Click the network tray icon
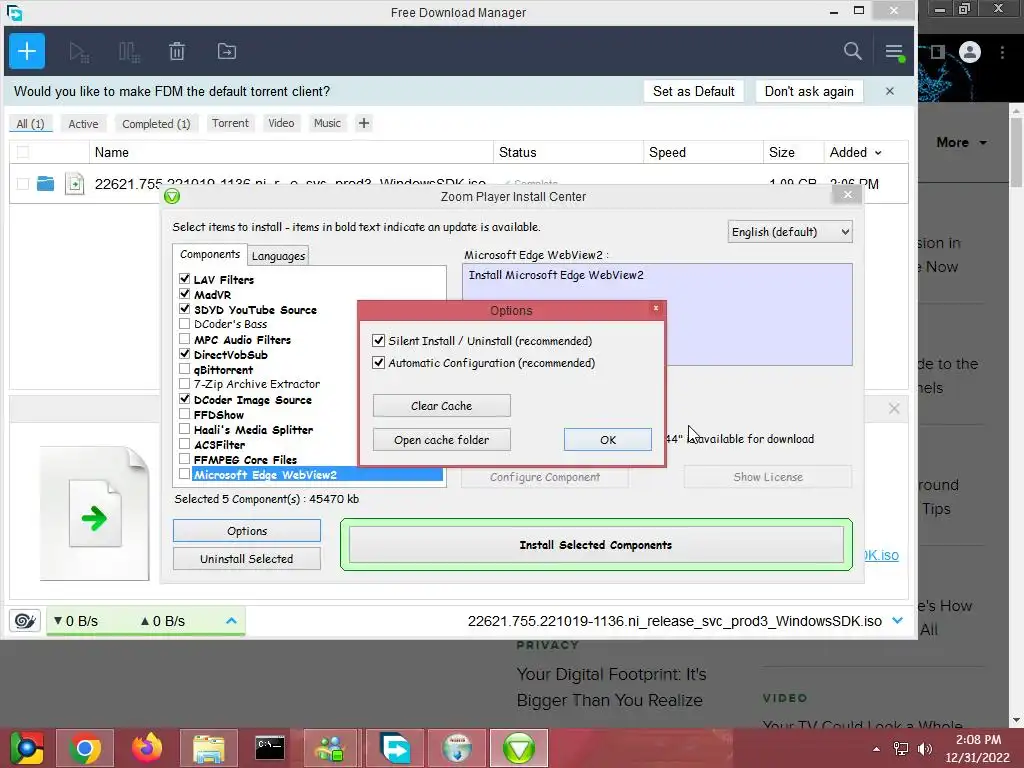Screen dimensions: 1024x768 [901, 749]
